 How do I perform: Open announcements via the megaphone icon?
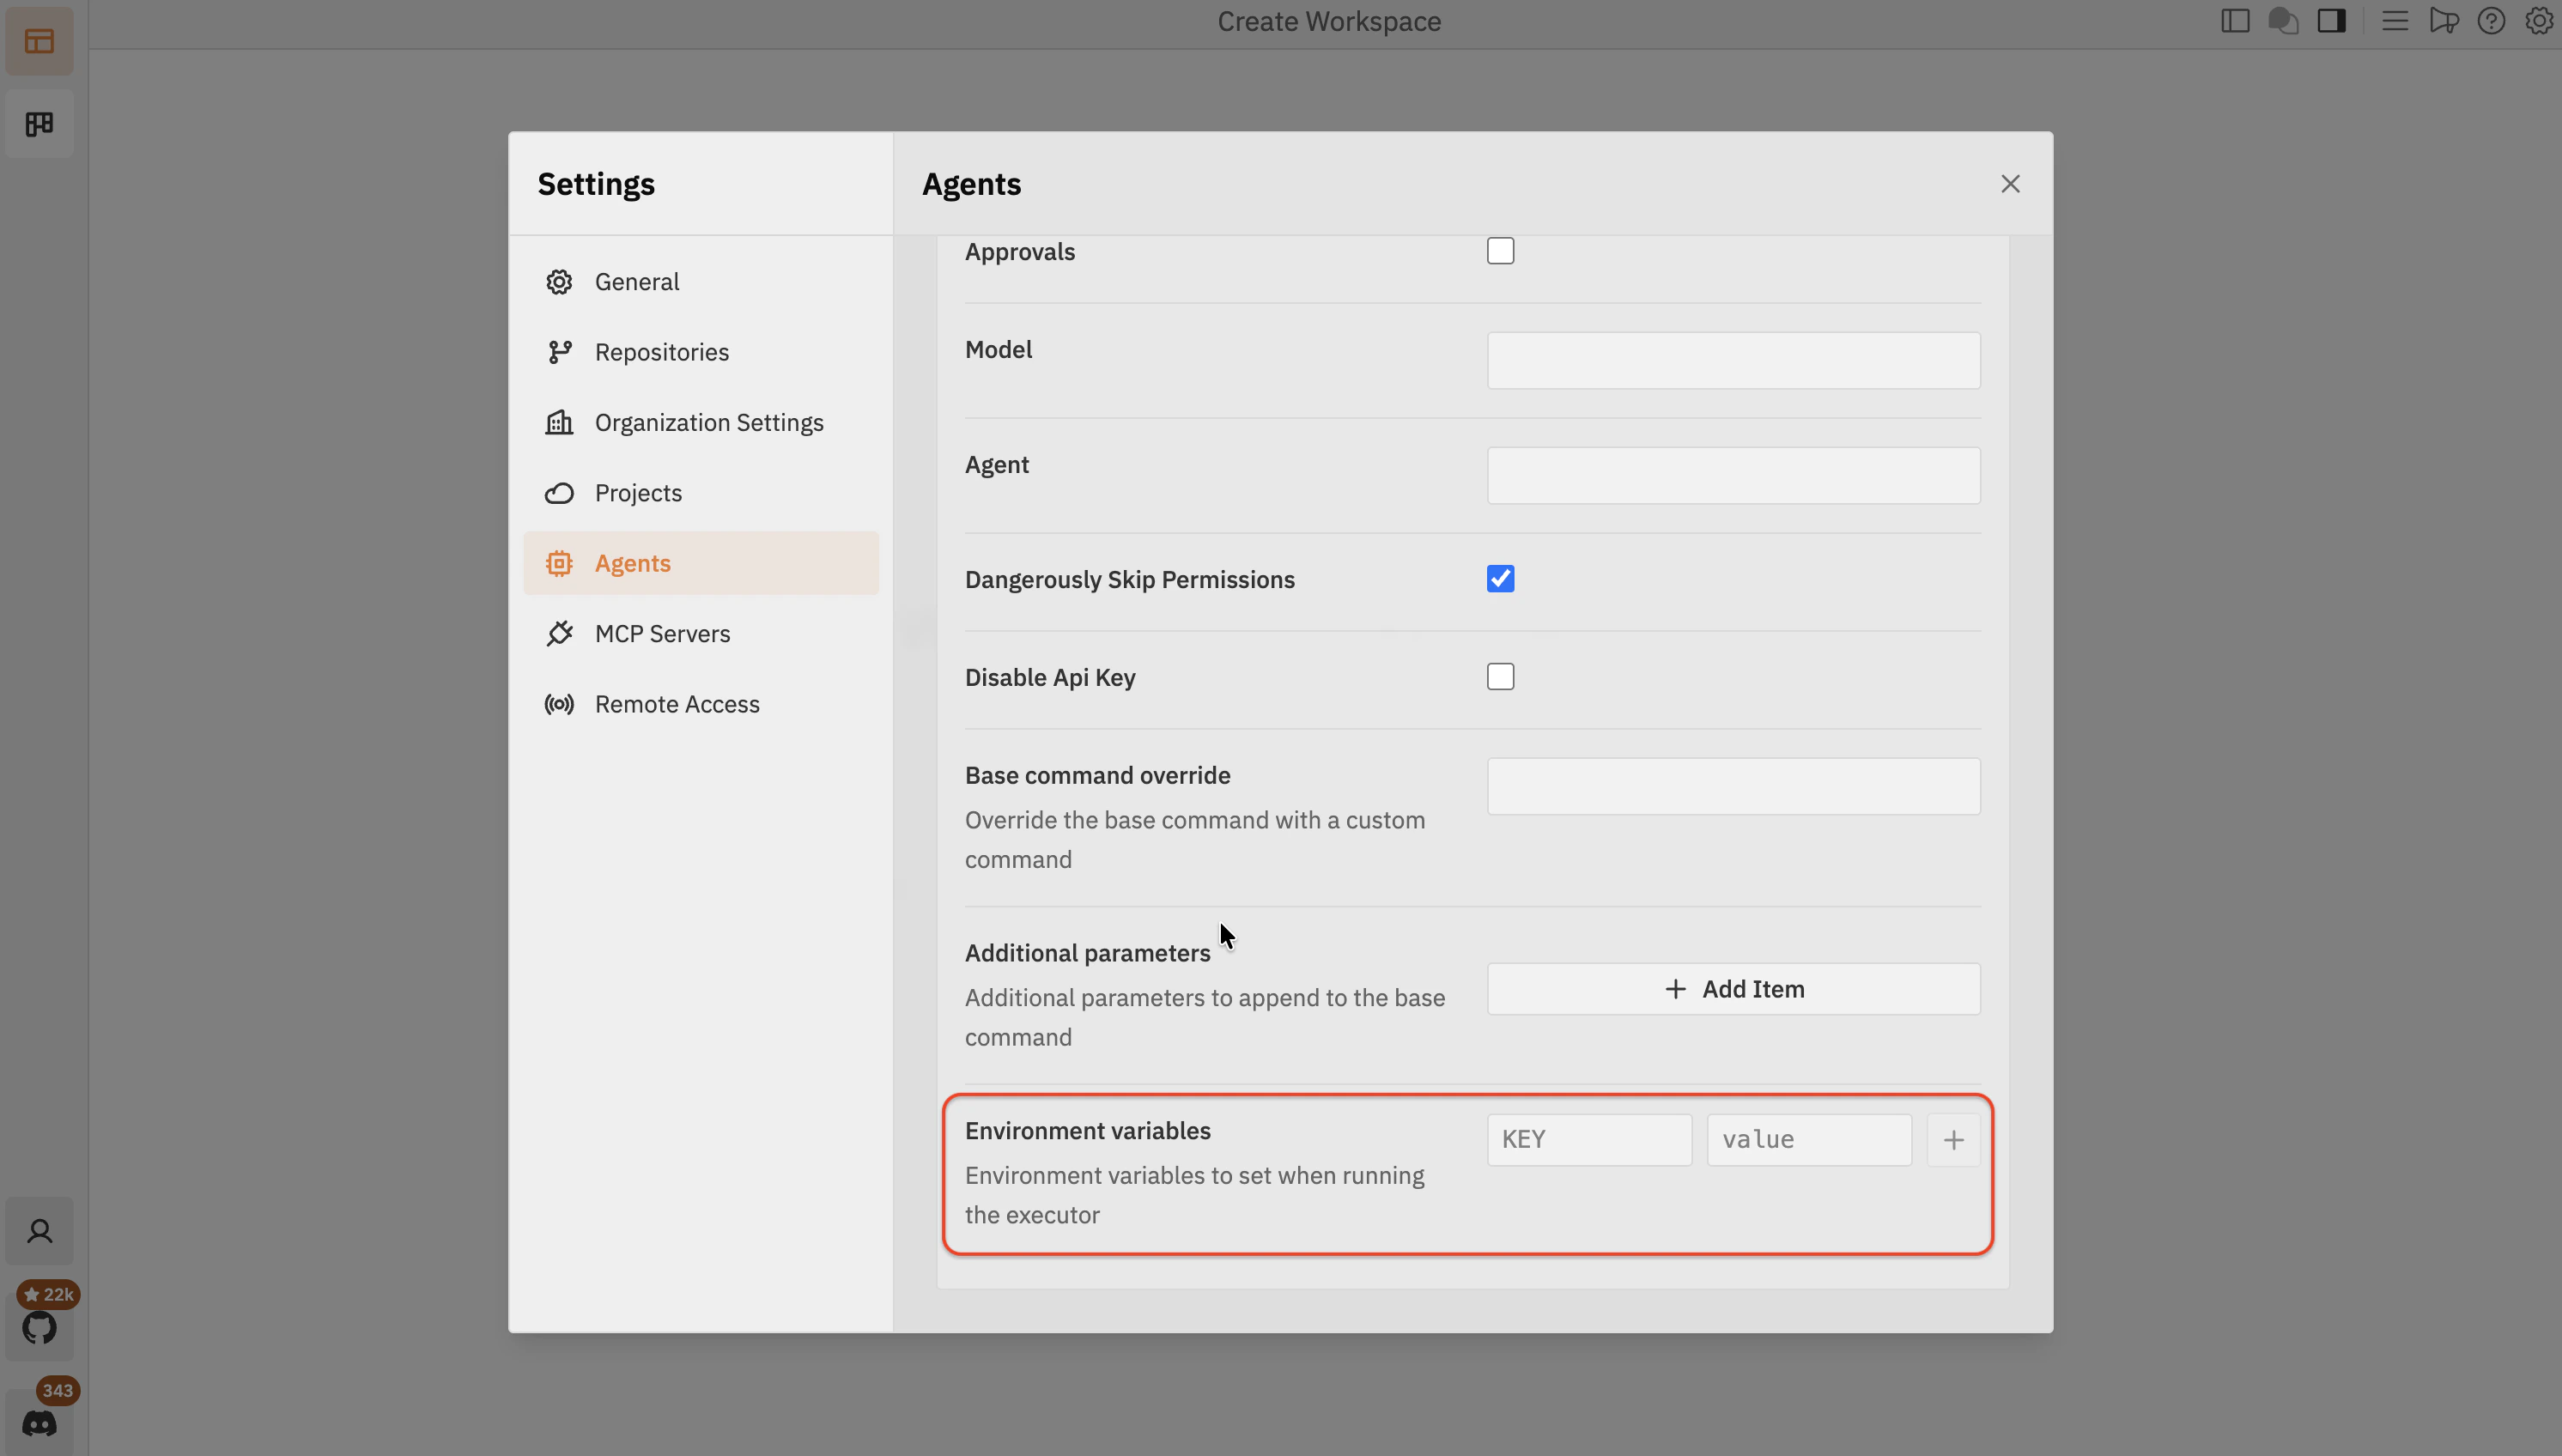pos(2443,20)
